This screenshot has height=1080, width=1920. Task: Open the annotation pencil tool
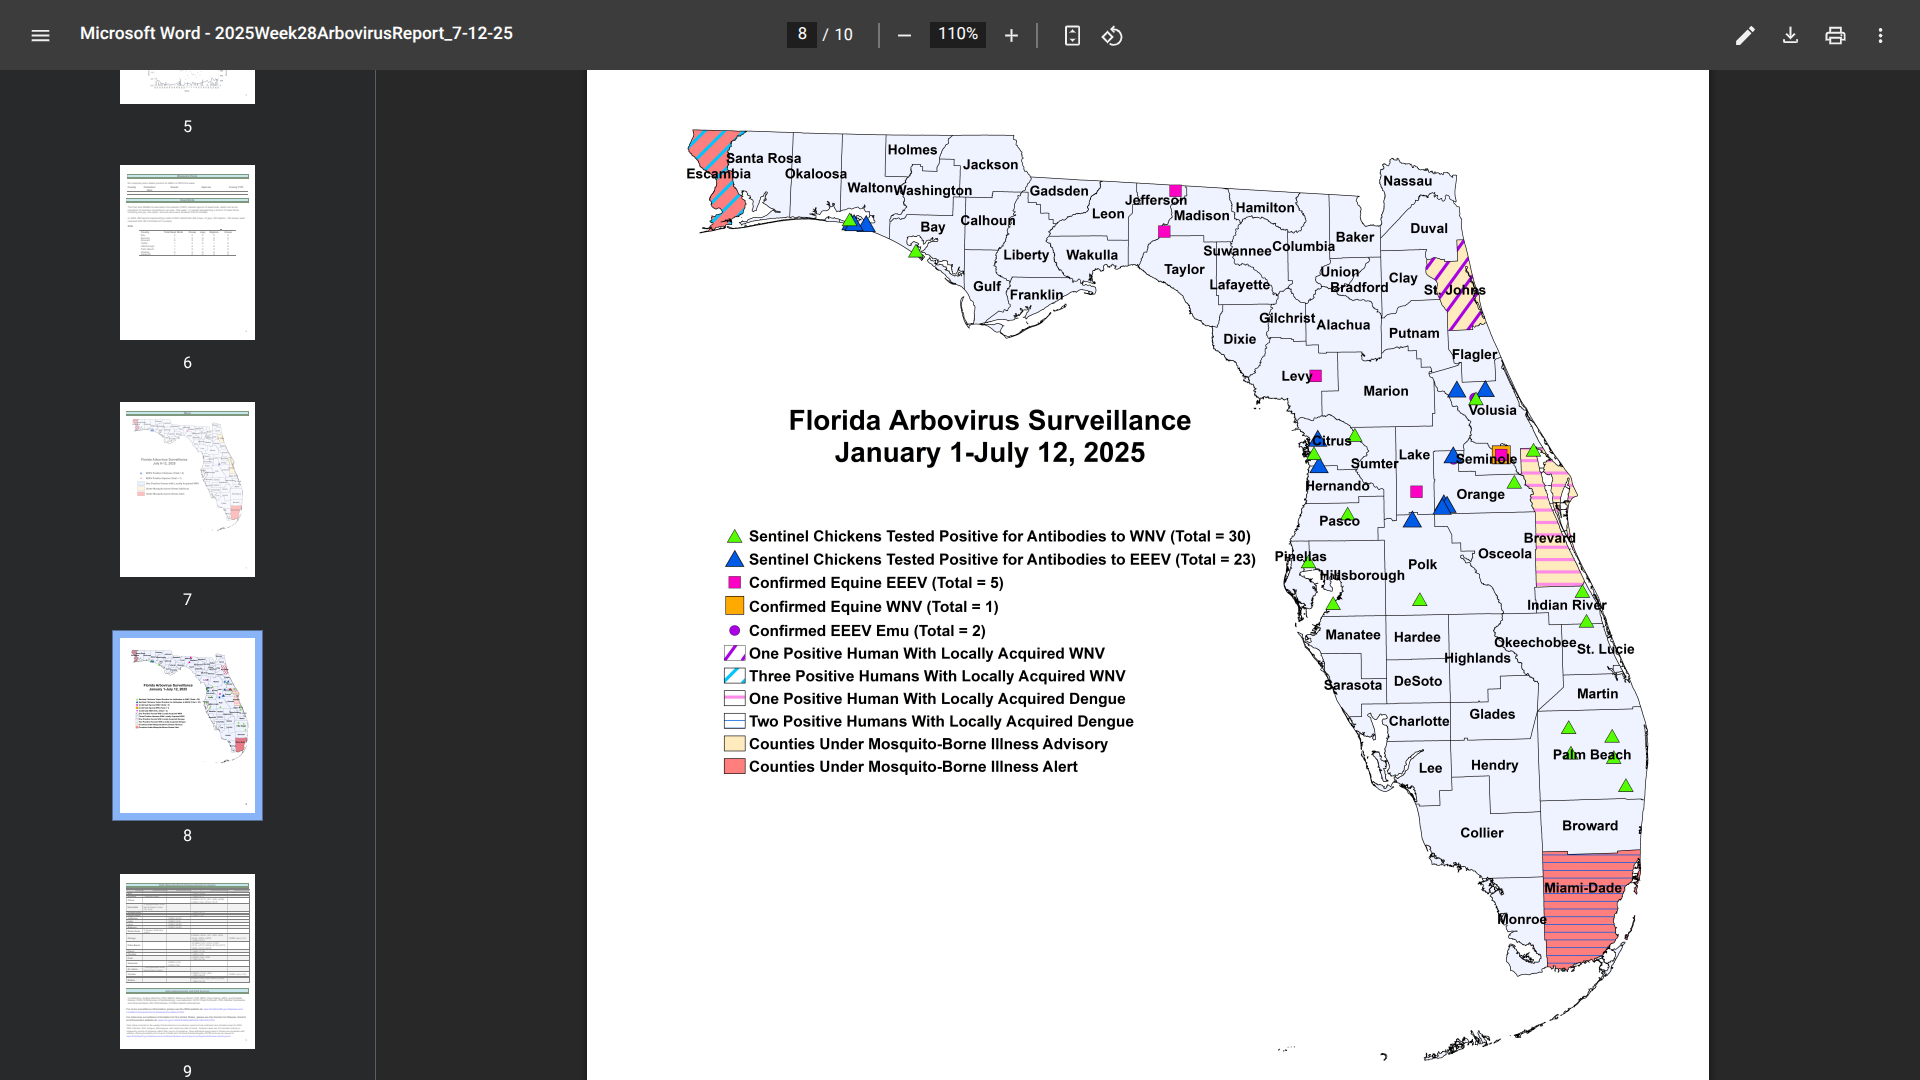pos(1745,35)
